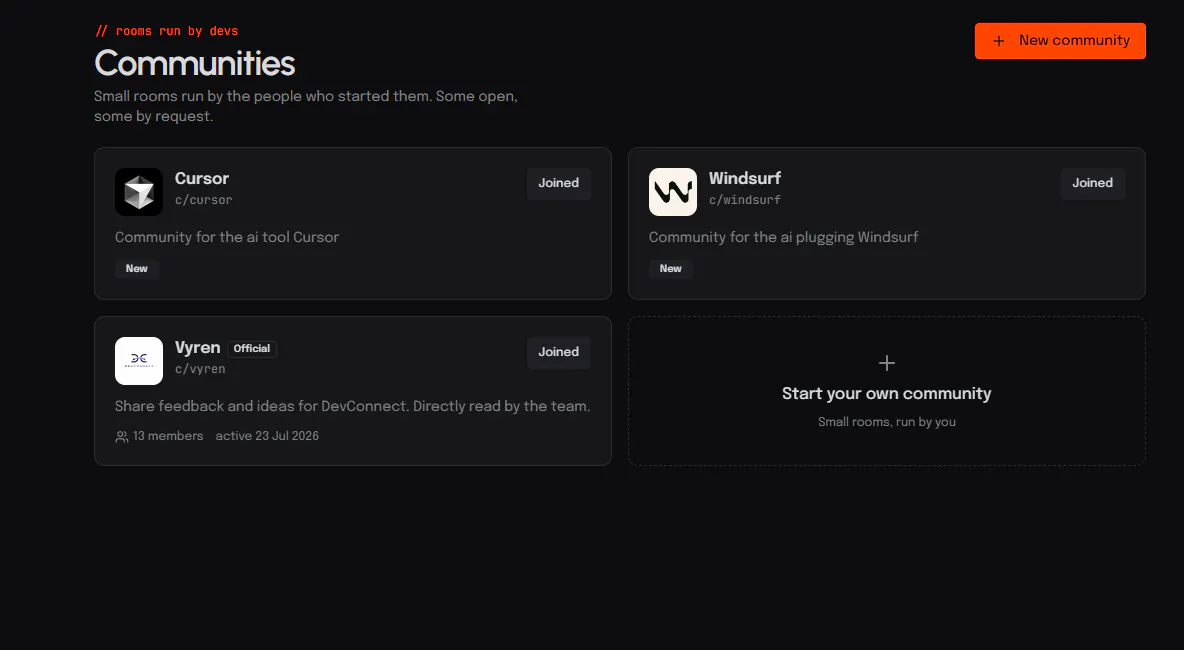
Task: Click the plus icon in New community button
Action: click(998, 42)
